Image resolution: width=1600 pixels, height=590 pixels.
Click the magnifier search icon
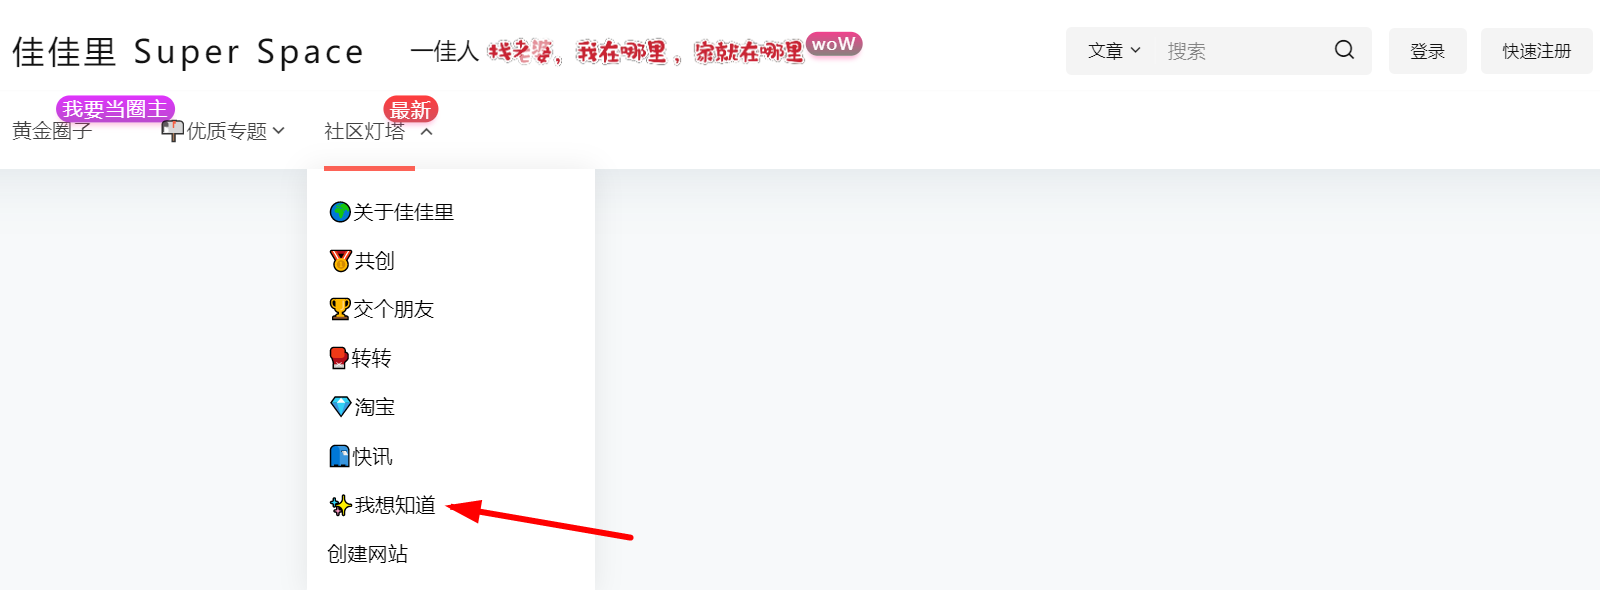1344,50
